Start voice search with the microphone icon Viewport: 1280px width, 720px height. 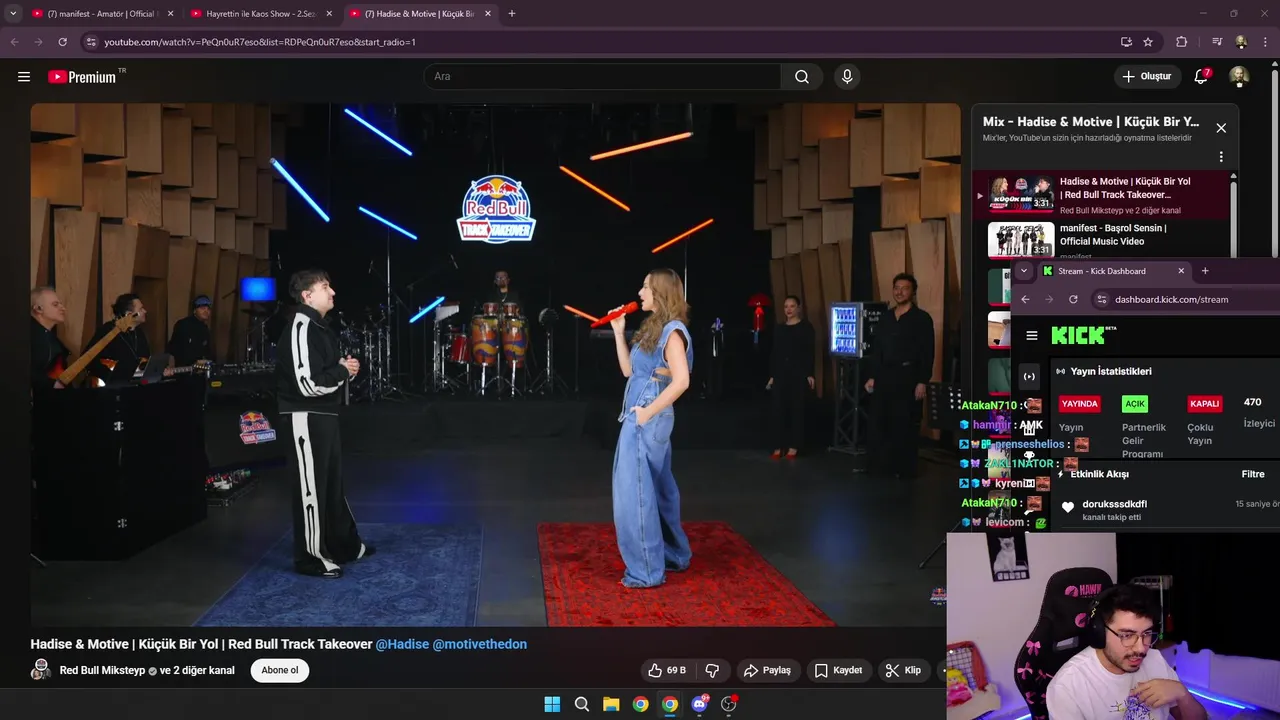(847, 76)
